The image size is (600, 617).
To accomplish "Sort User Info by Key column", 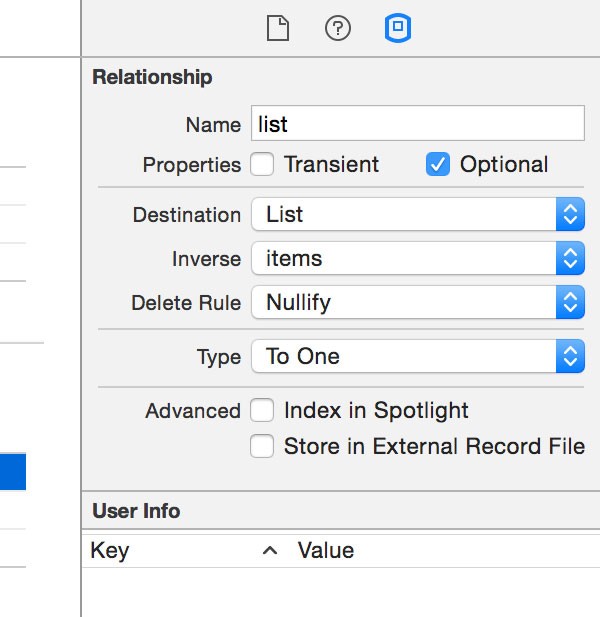I will [185, 550].
